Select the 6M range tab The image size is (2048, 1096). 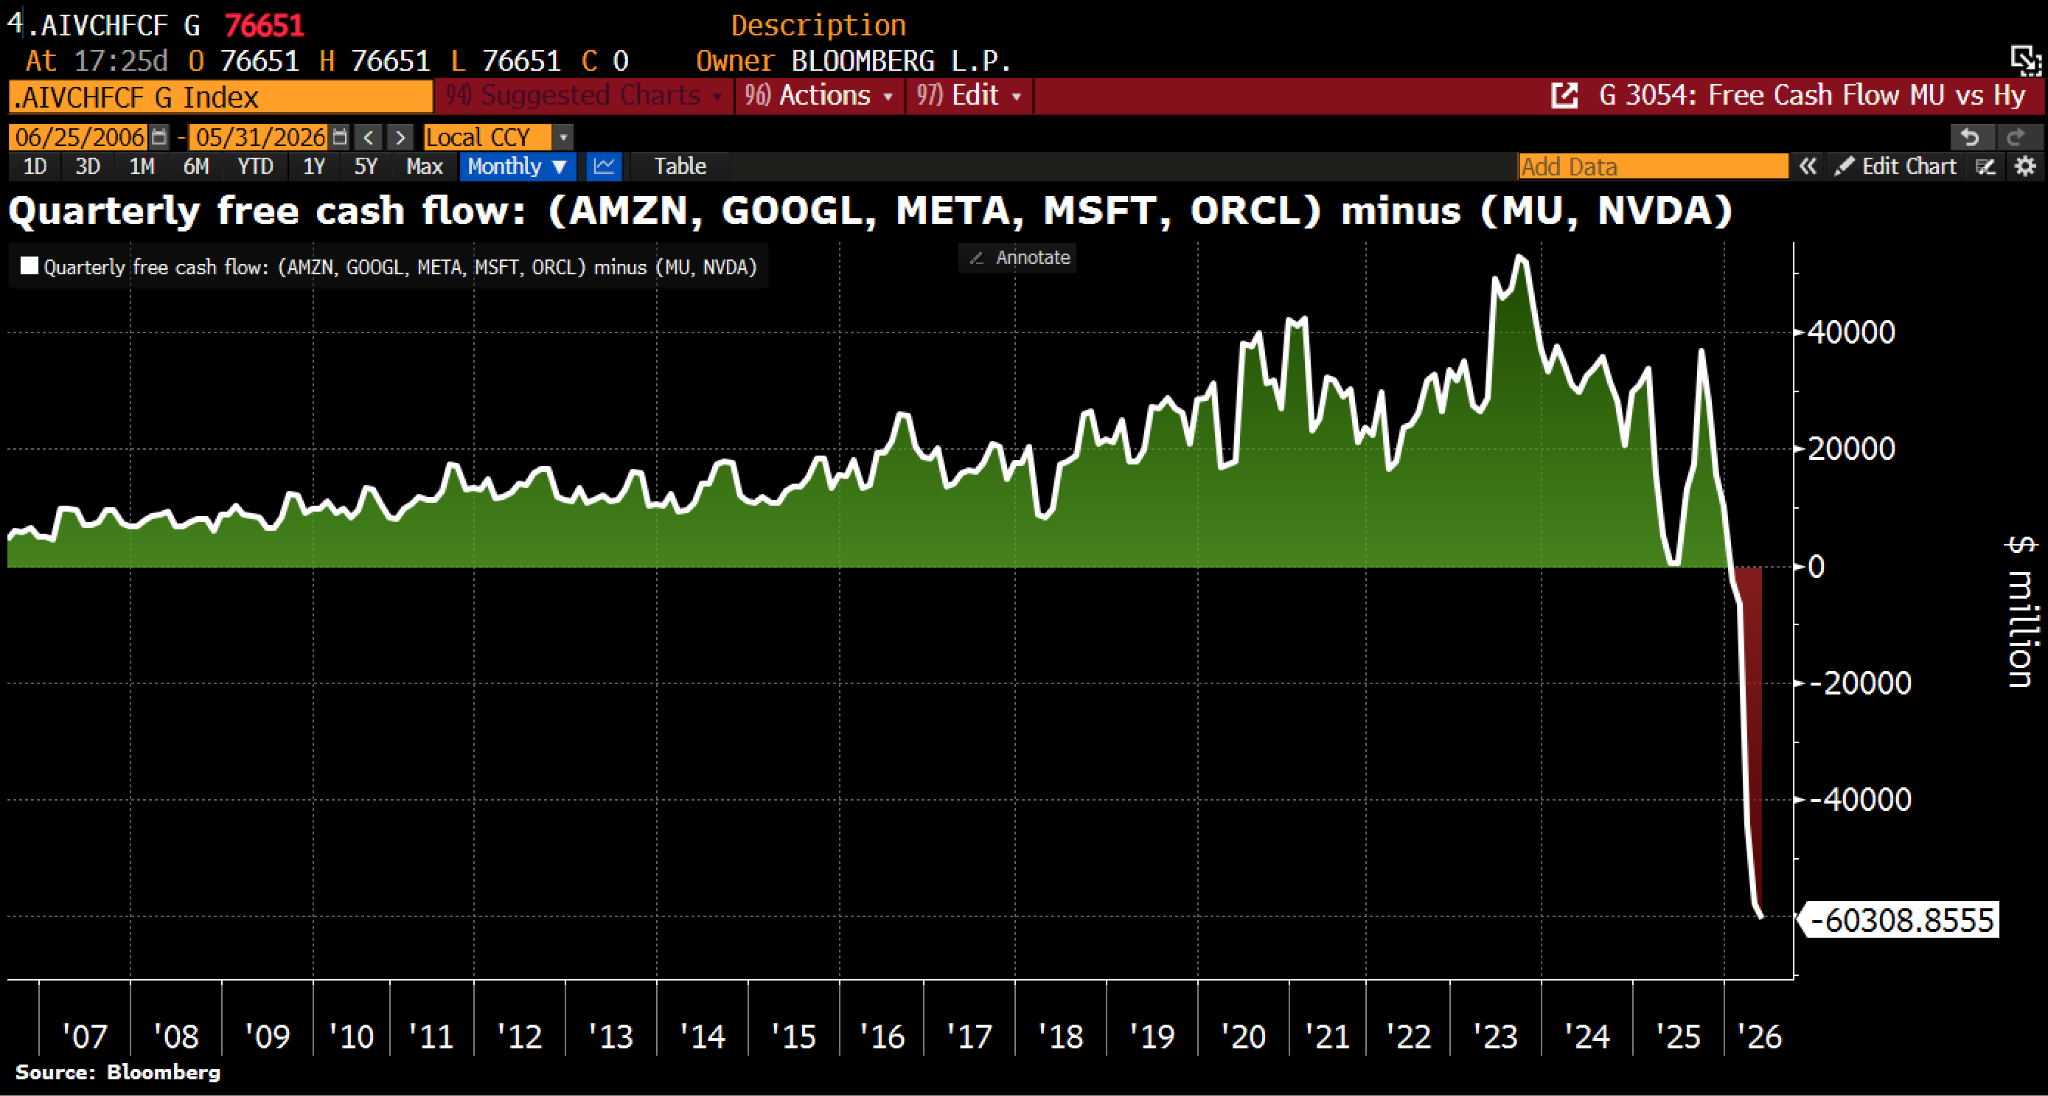tap(196, 166)
